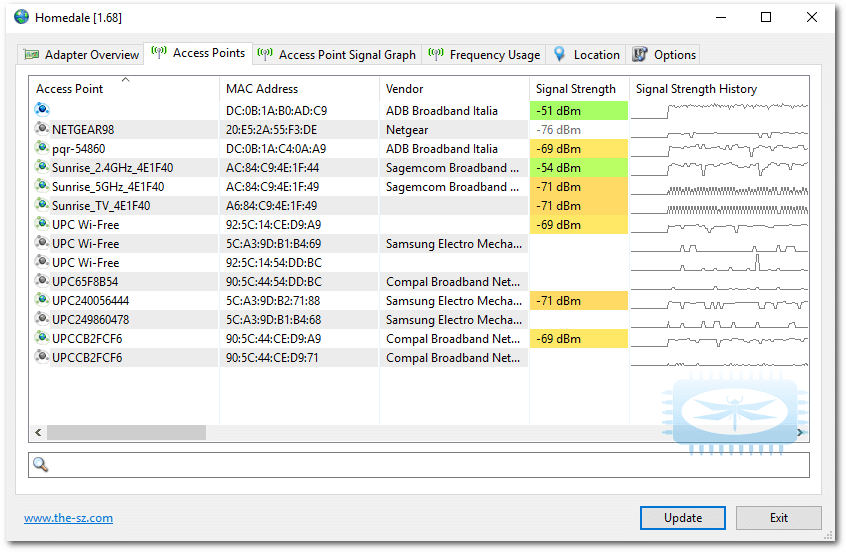Sort by Access Point column header
The width and height of the screenshot is (846, 552).
click(124, 88)
